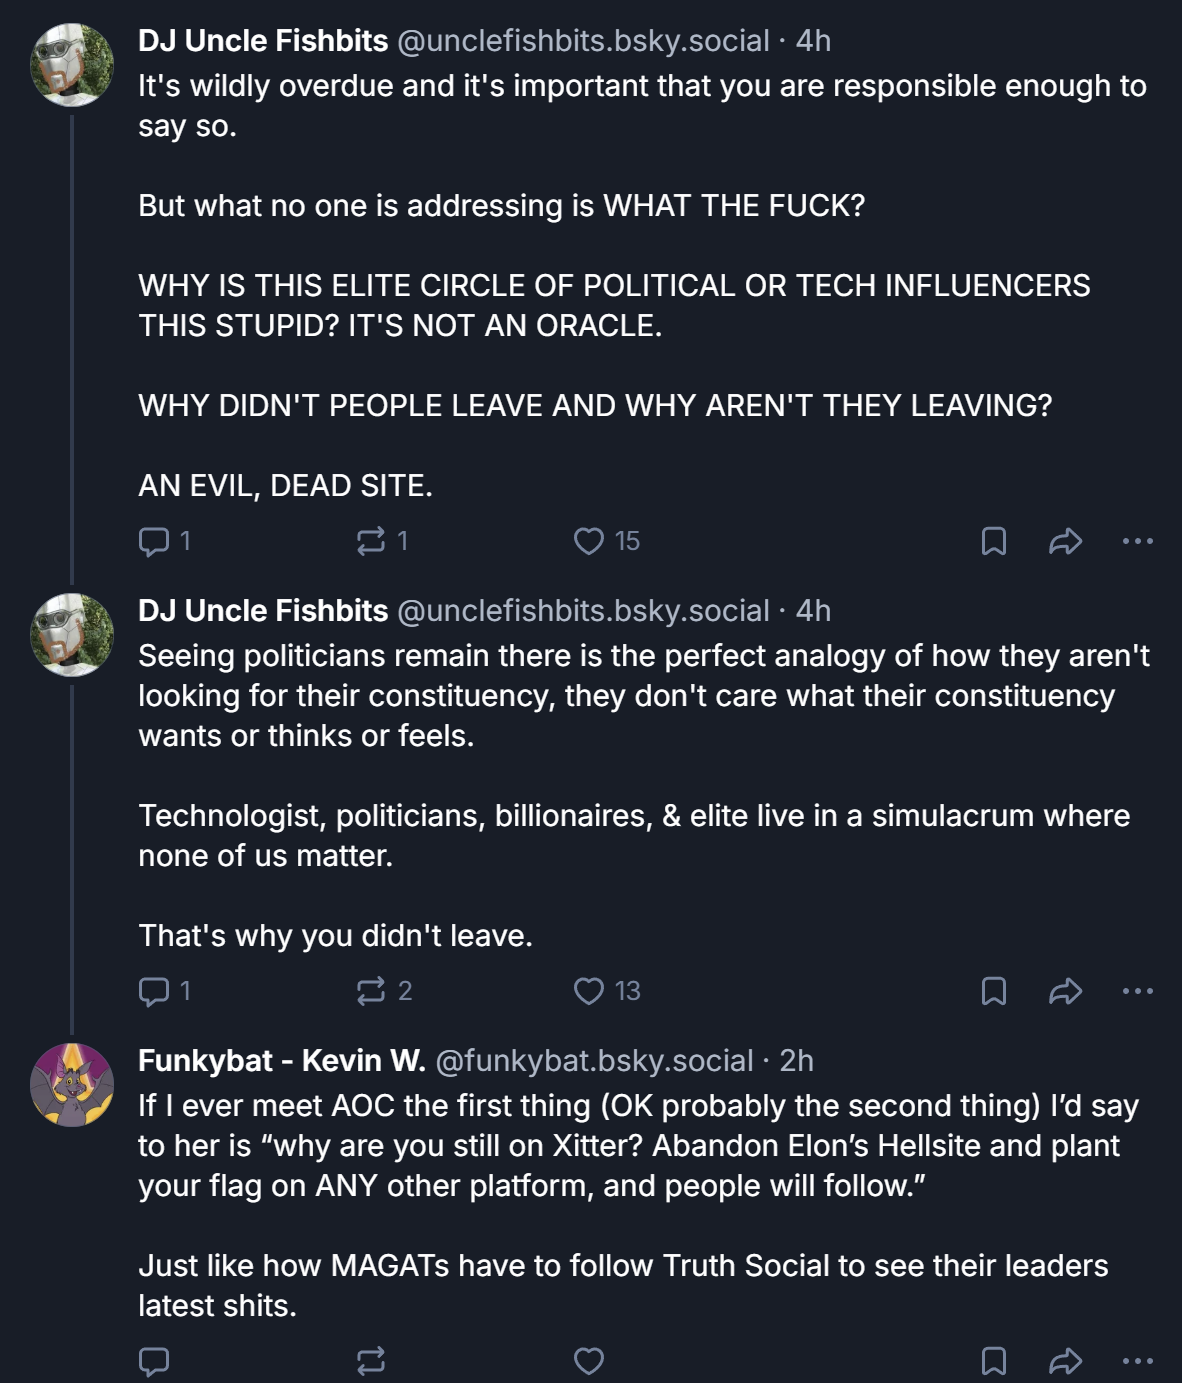The image size is (1182, 1383).
Task: Open first DJ Uncle Fishbits avatar
Action: (x=72, y=65)
